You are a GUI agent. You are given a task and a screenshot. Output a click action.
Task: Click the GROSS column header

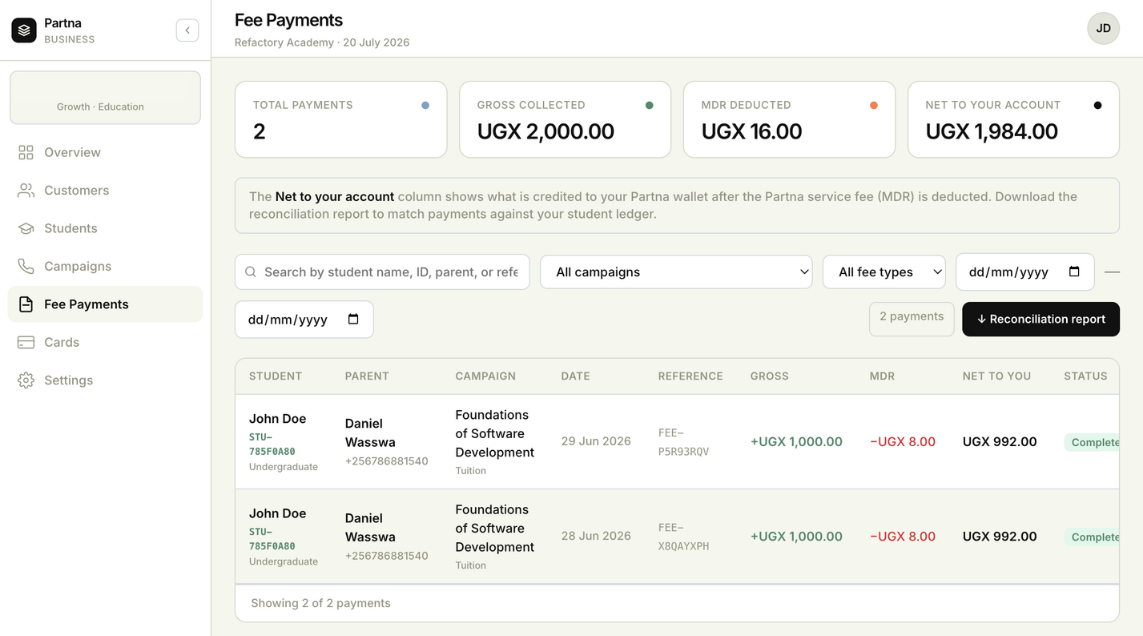tap(769, 376)
